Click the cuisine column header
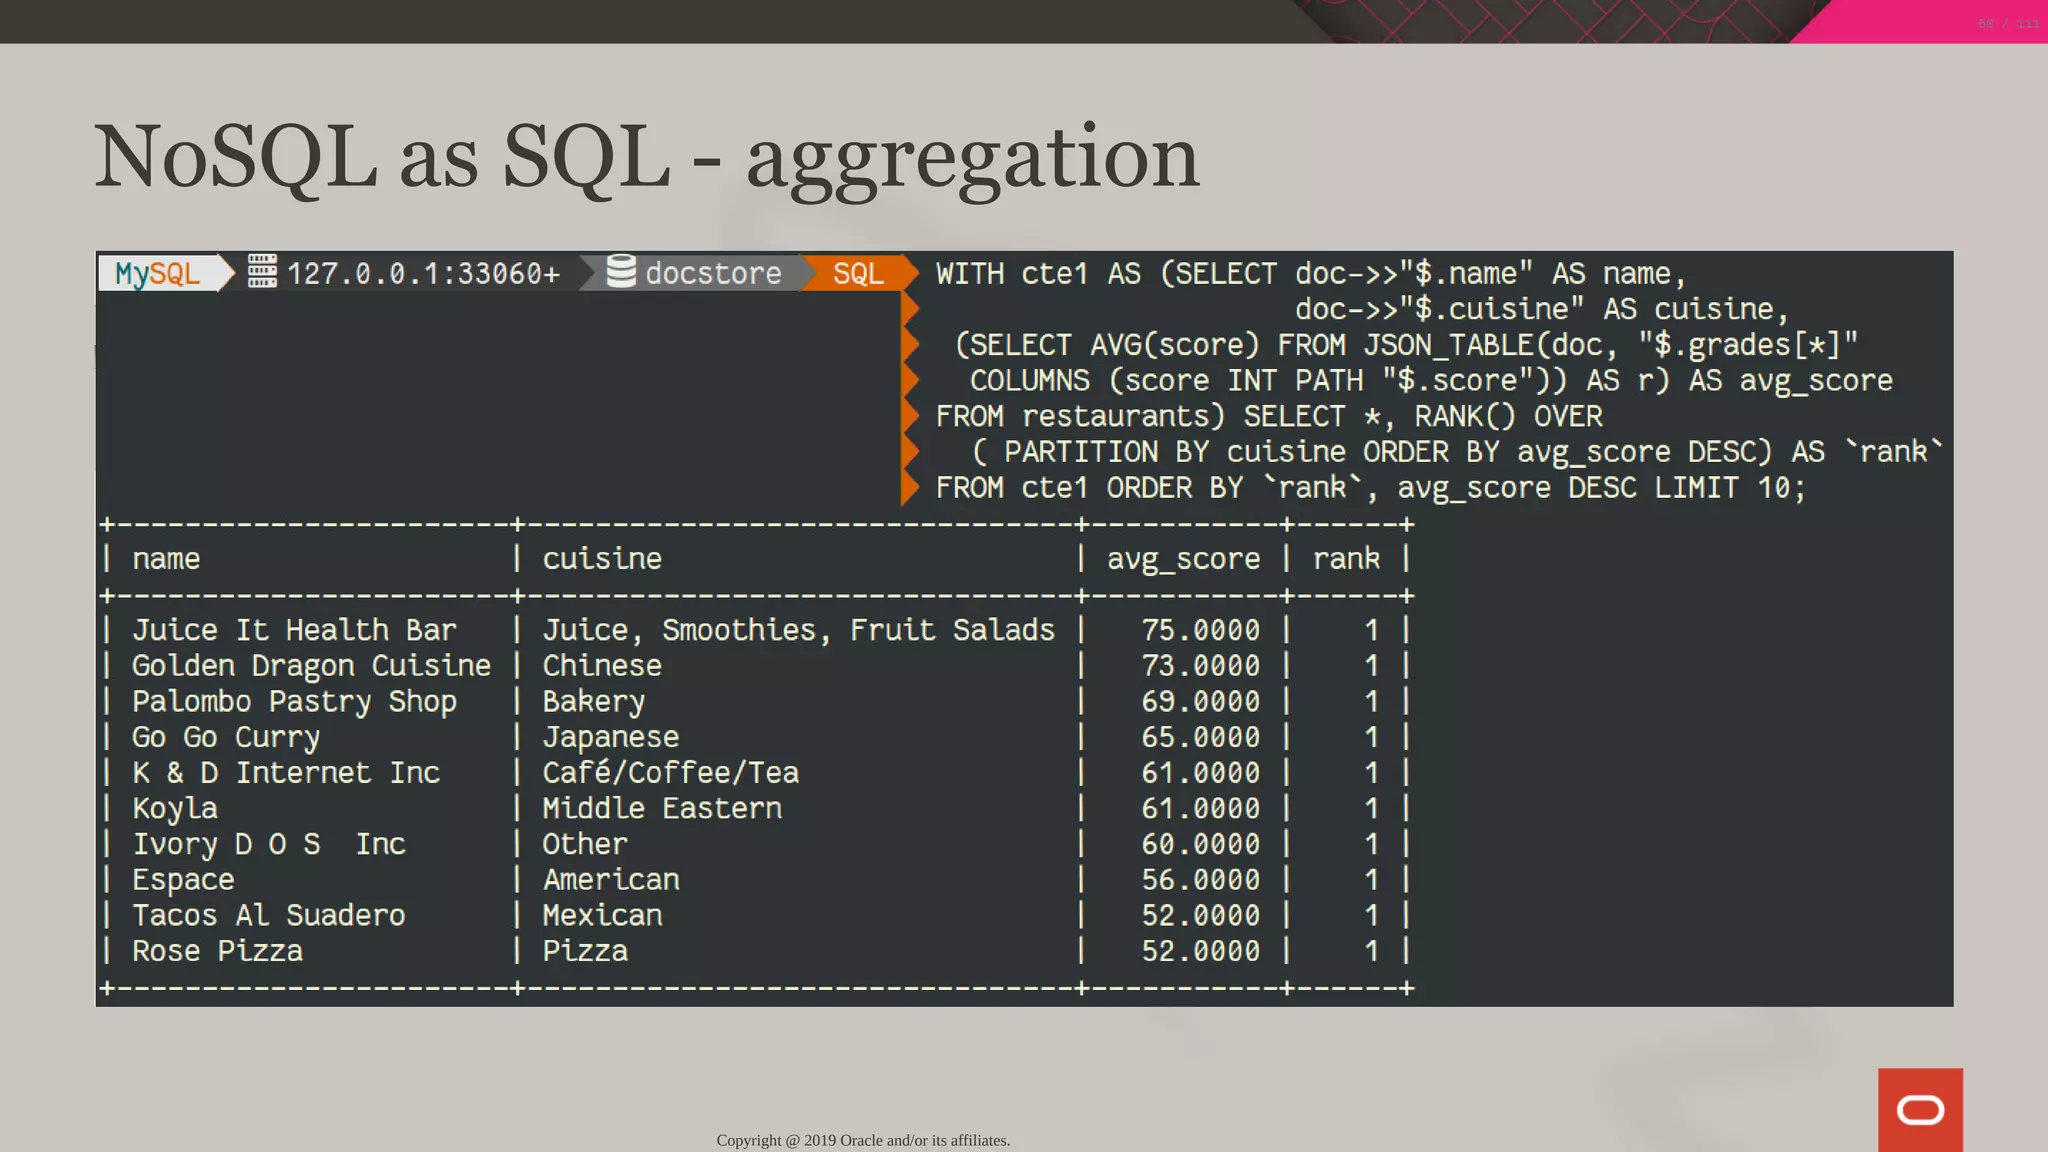This screenshot has height=1152, width=2048. tap(602, 559)
